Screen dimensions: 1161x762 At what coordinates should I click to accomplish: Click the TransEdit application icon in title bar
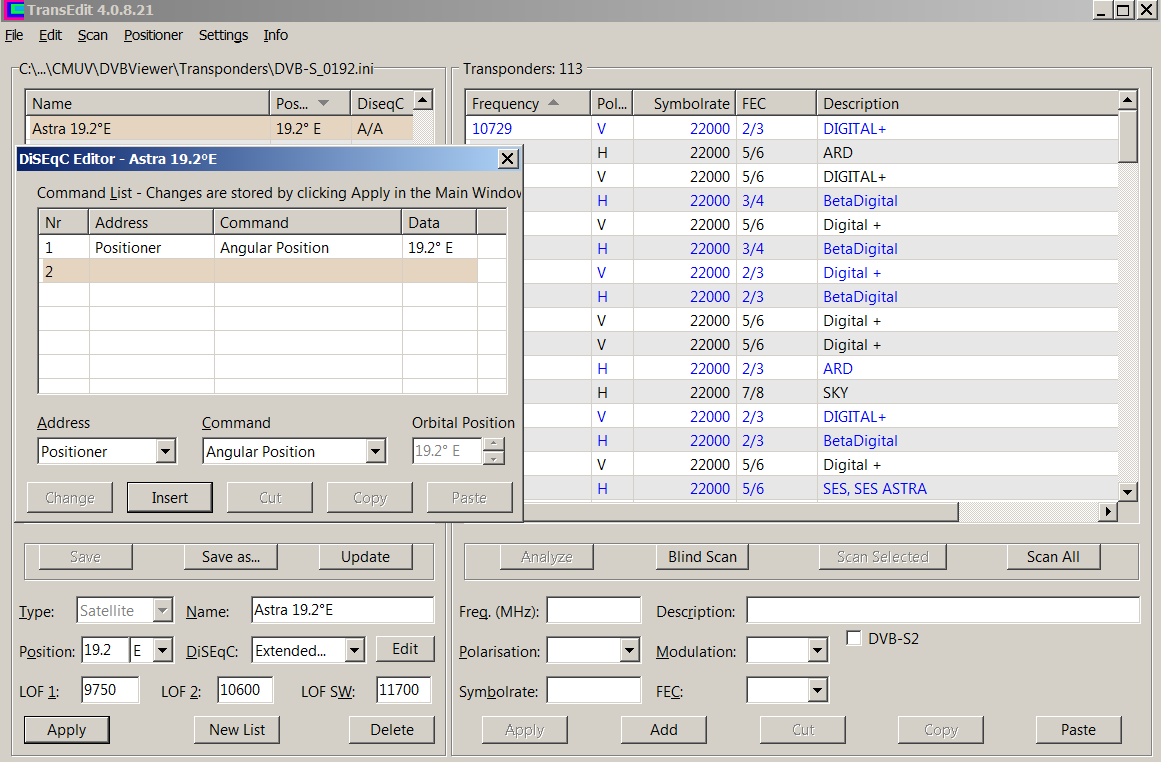(x=13, y=9)
